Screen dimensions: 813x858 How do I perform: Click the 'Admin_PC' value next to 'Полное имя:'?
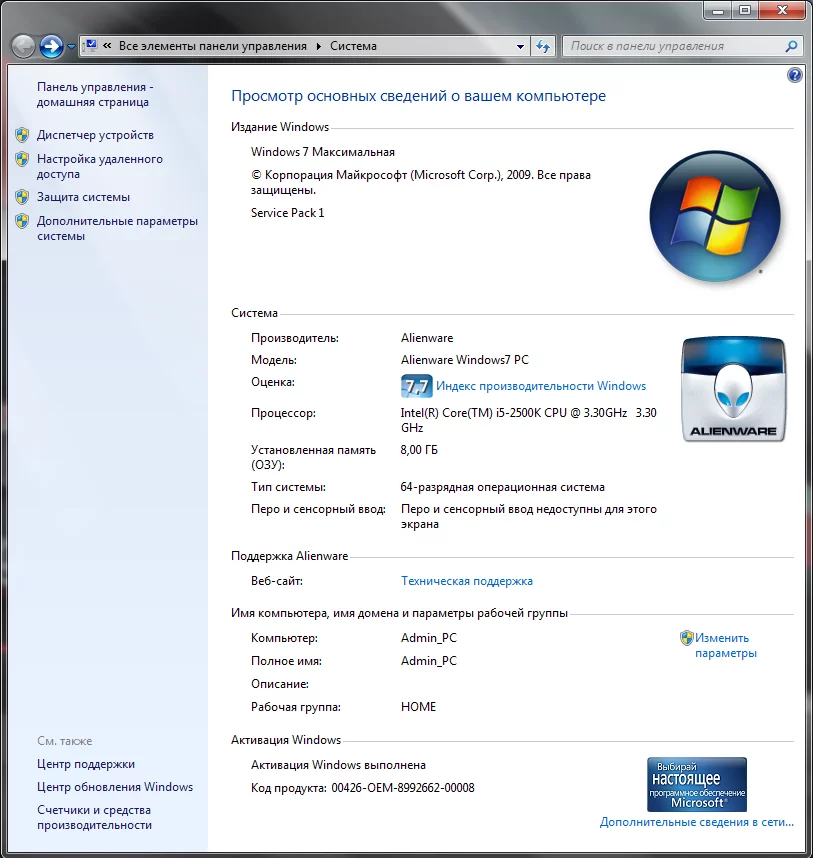coord(428,661)
